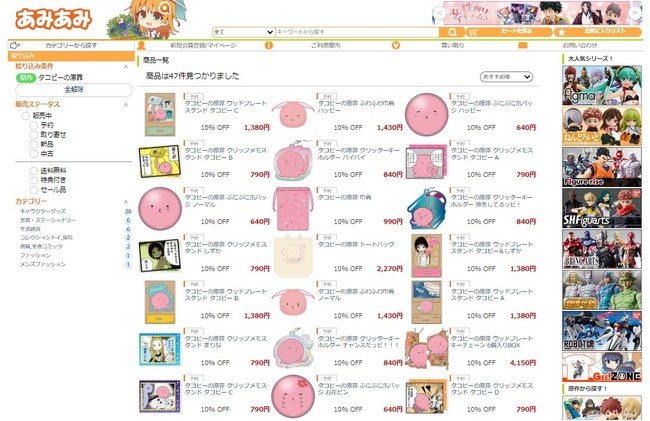Open the sort order dropdown おすすめ順
This screenshot has height=421, width=650.
pos(506,77)
